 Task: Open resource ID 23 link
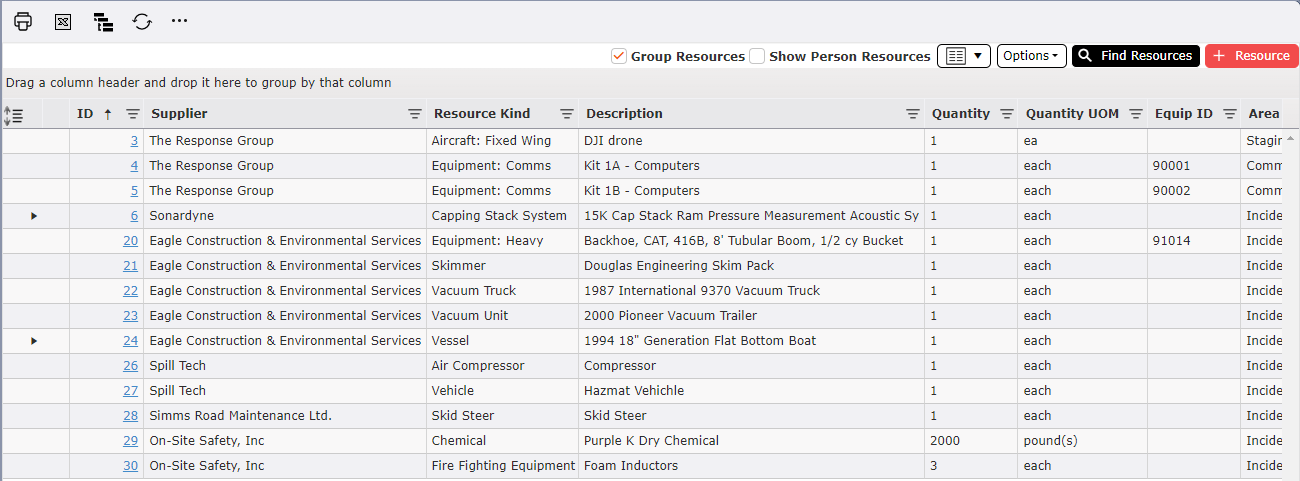pyautogui.click(x=131, y=316)
